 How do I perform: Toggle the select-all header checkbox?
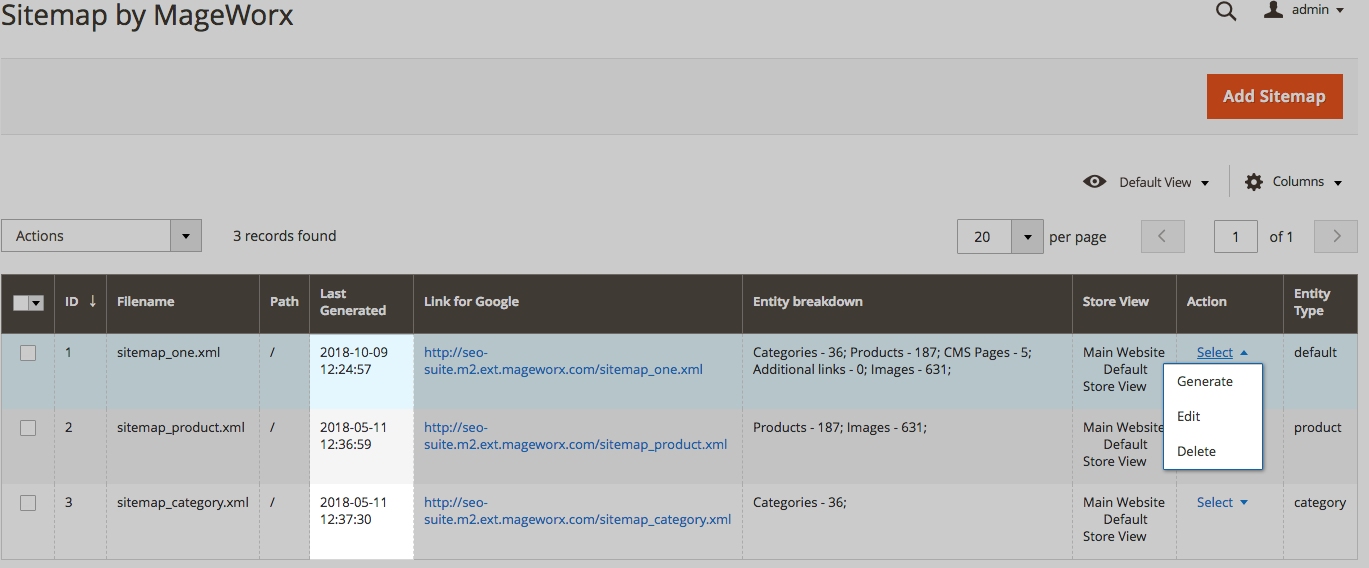coord(21,302)
